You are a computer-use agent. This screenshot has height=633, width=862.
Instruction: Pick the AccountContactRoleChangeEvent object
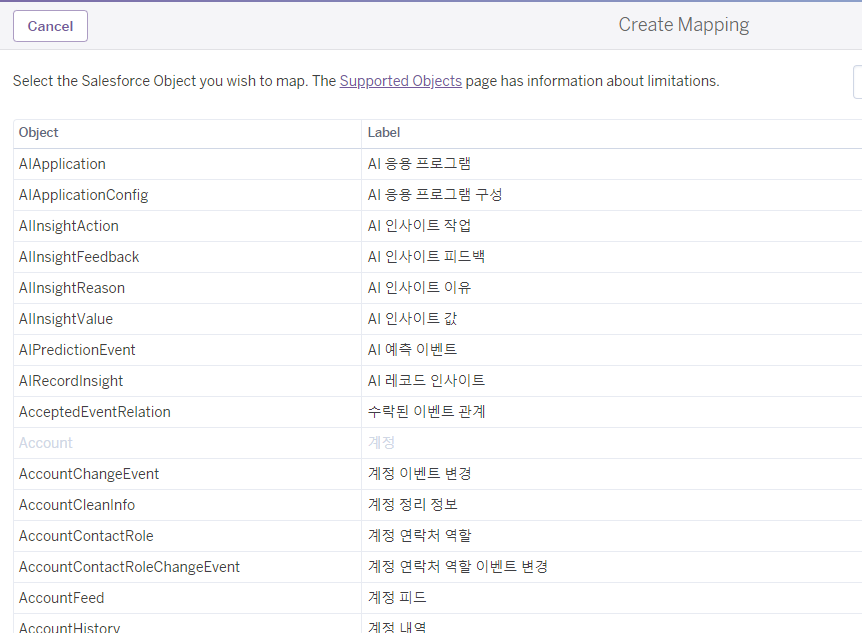click(x=129, y=567)
